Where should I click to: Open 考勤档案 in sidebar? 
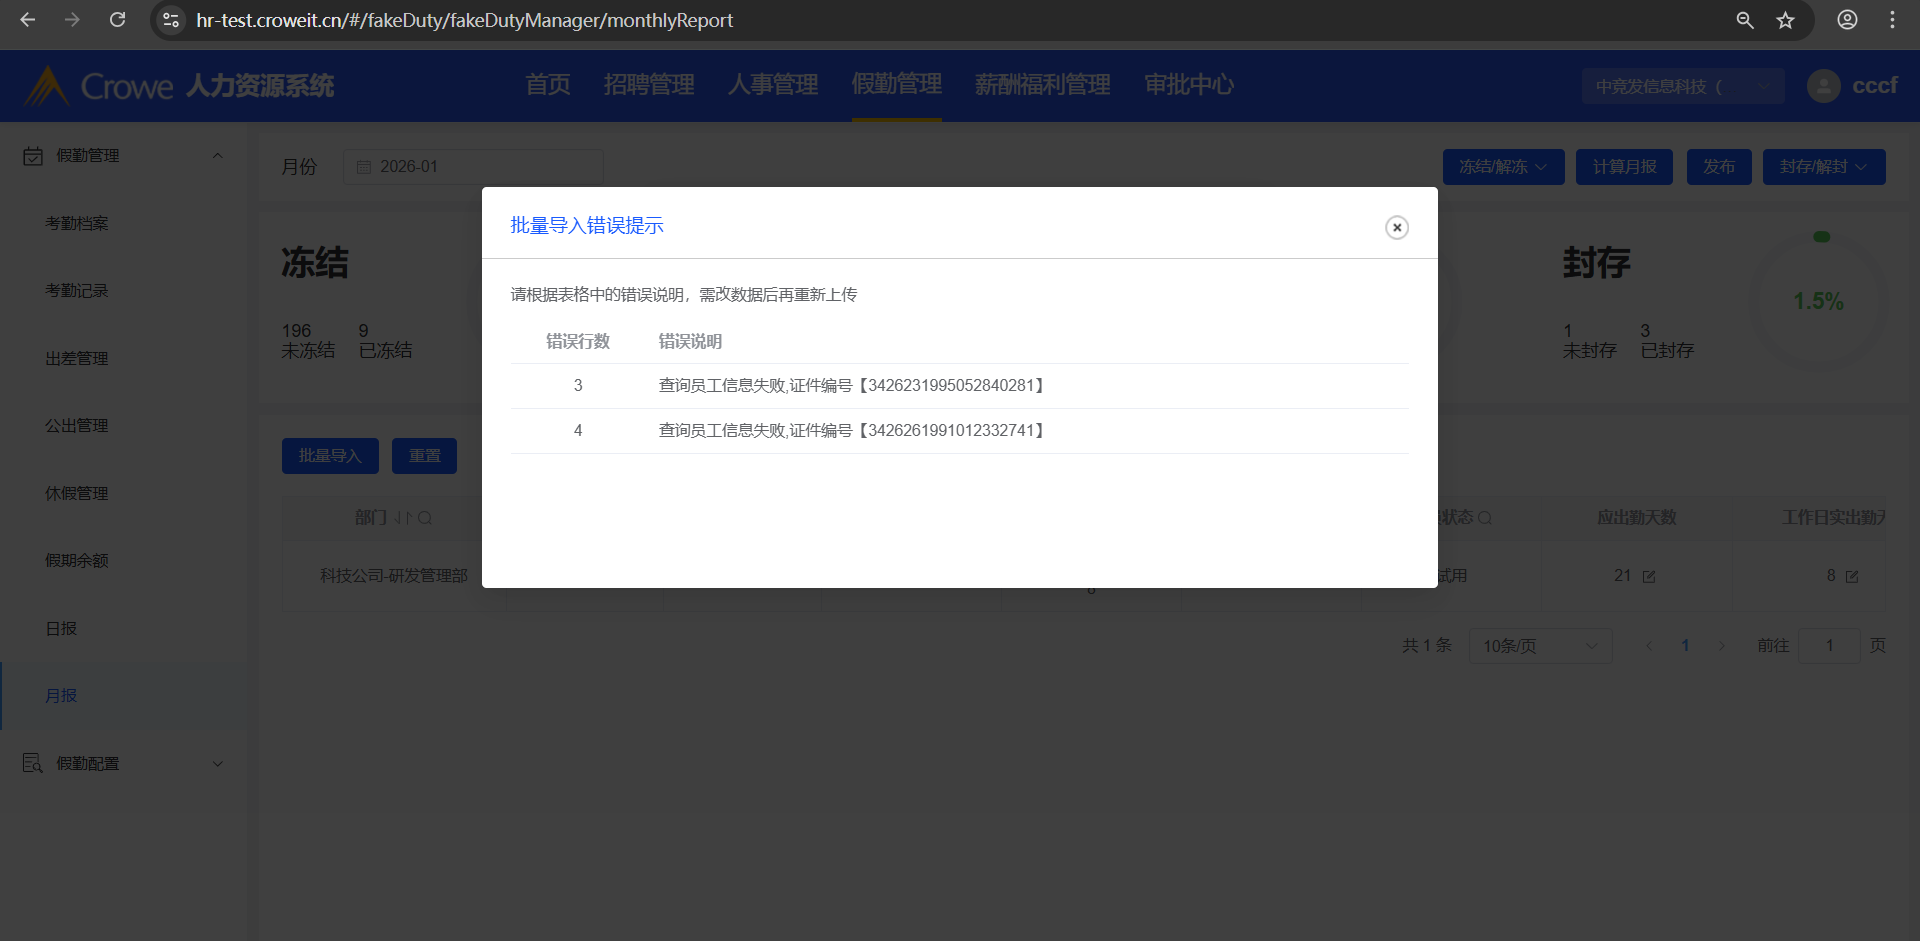[x=77, y=223]
